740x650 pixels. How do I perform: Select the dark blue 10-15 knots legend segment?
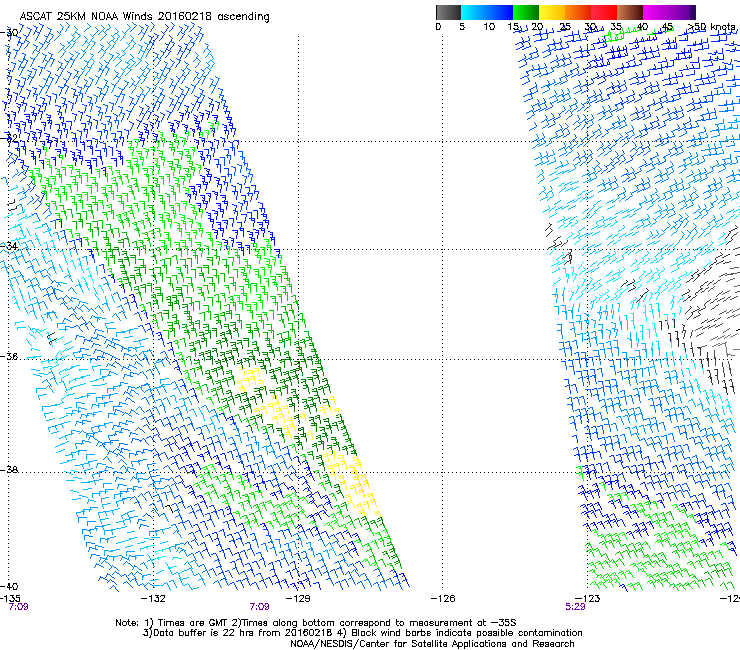point(500,12)
